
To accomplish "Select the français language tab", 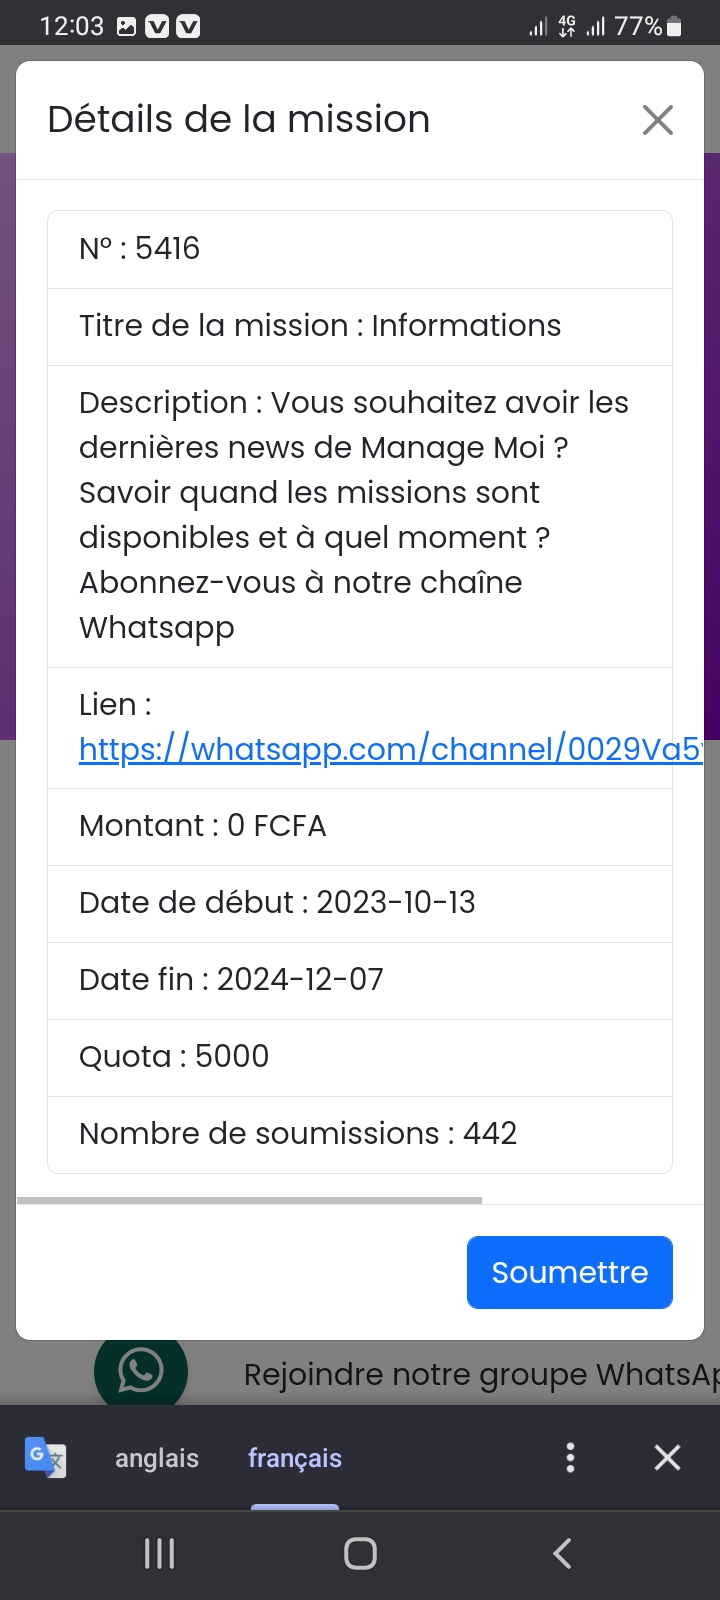I will tap(295, 1458).
